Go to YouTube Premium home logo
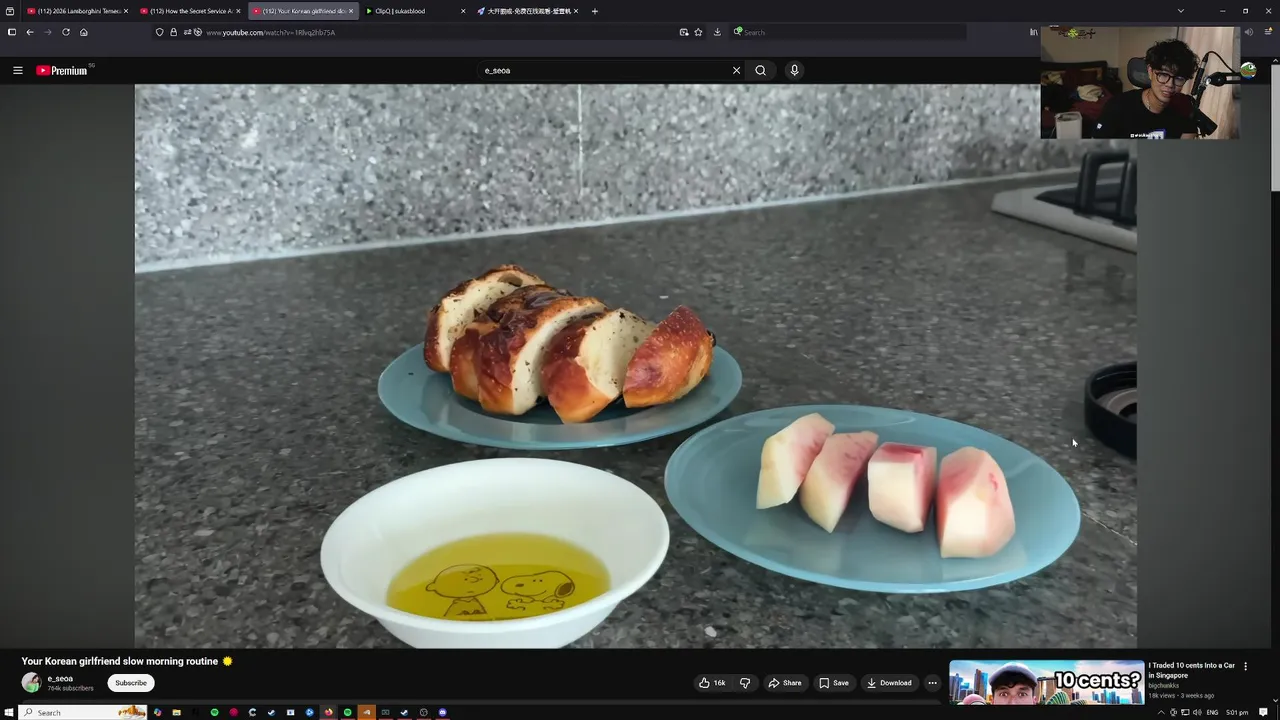 coord(62,70)
